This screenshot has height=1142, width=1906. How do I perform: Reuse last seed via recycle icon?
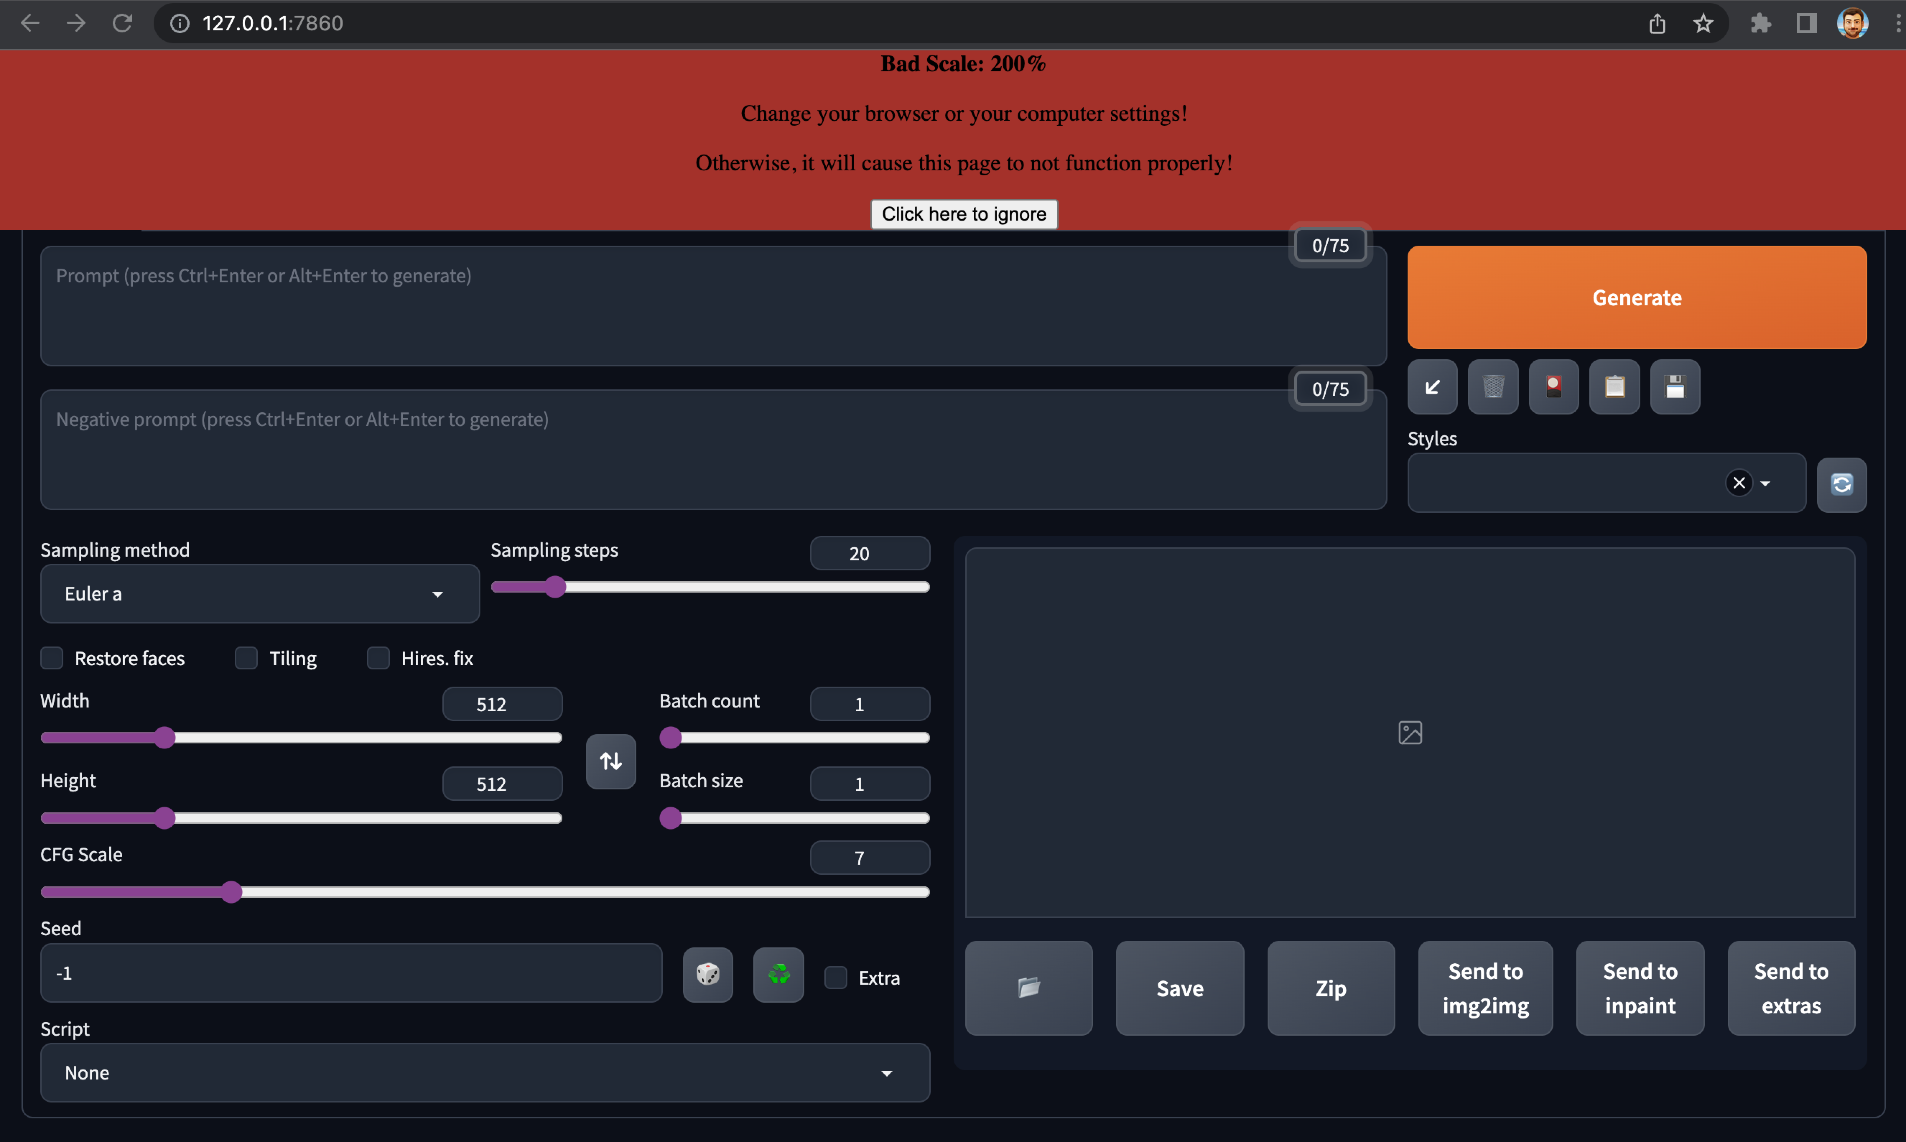(x=778, y=974)
